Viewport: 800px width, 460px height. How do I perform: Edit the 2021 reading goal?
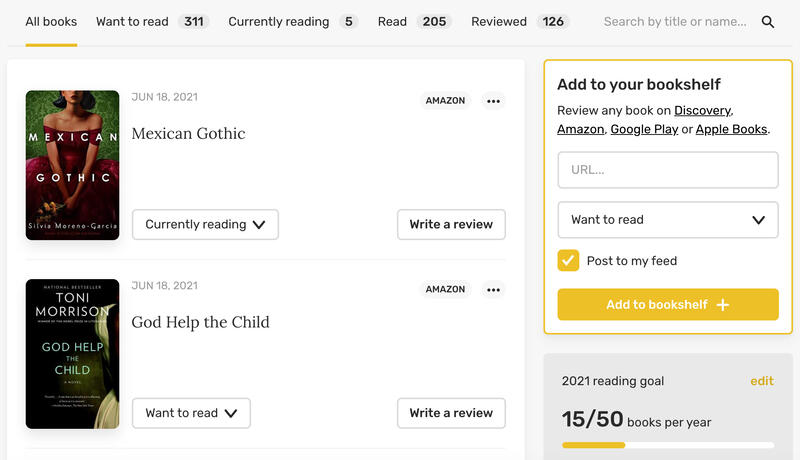tap(762, 381)
